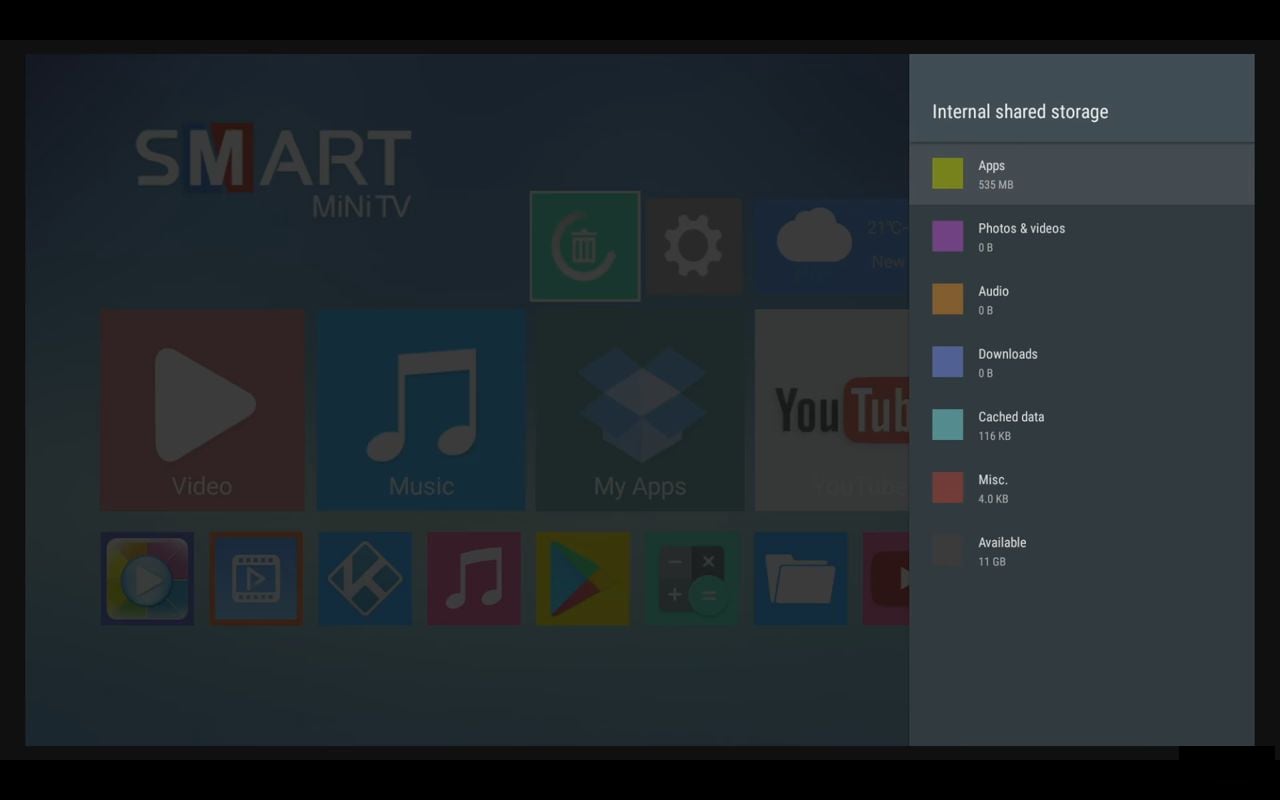
Task: Open the Google Play Store app
Action: (x=583, y=578)
